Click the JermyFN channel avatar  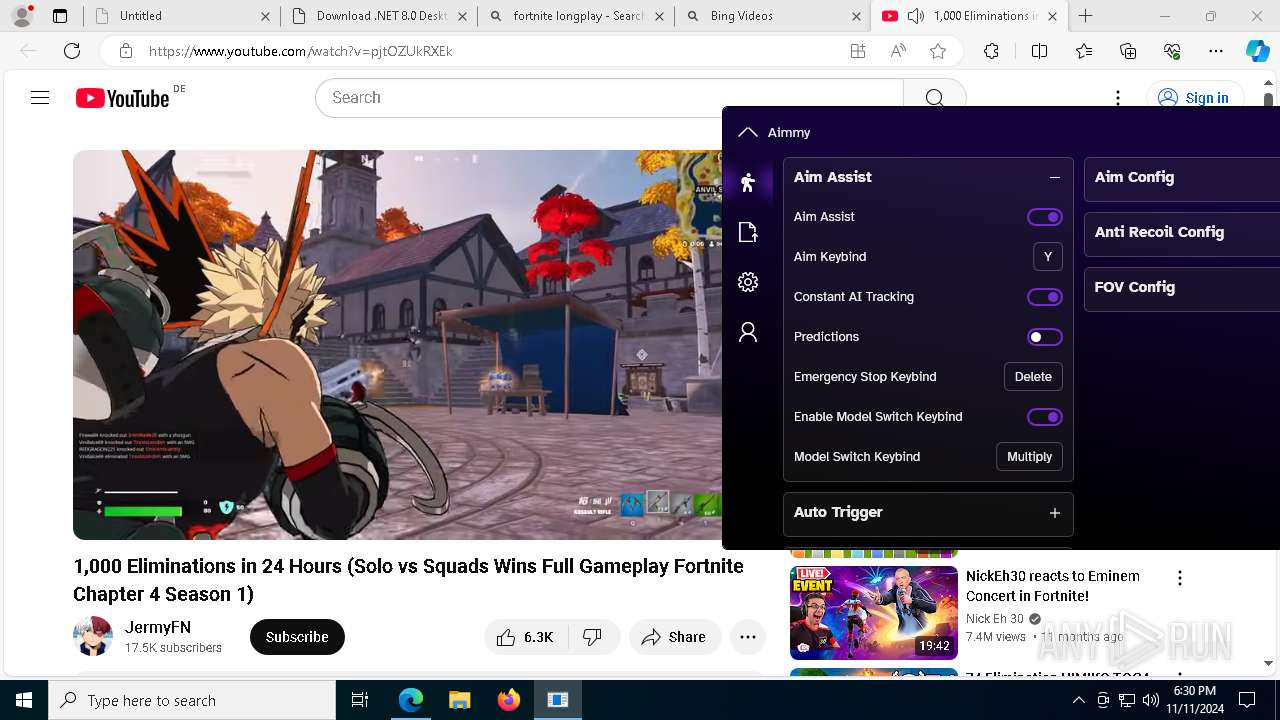[x=93, y=637]
